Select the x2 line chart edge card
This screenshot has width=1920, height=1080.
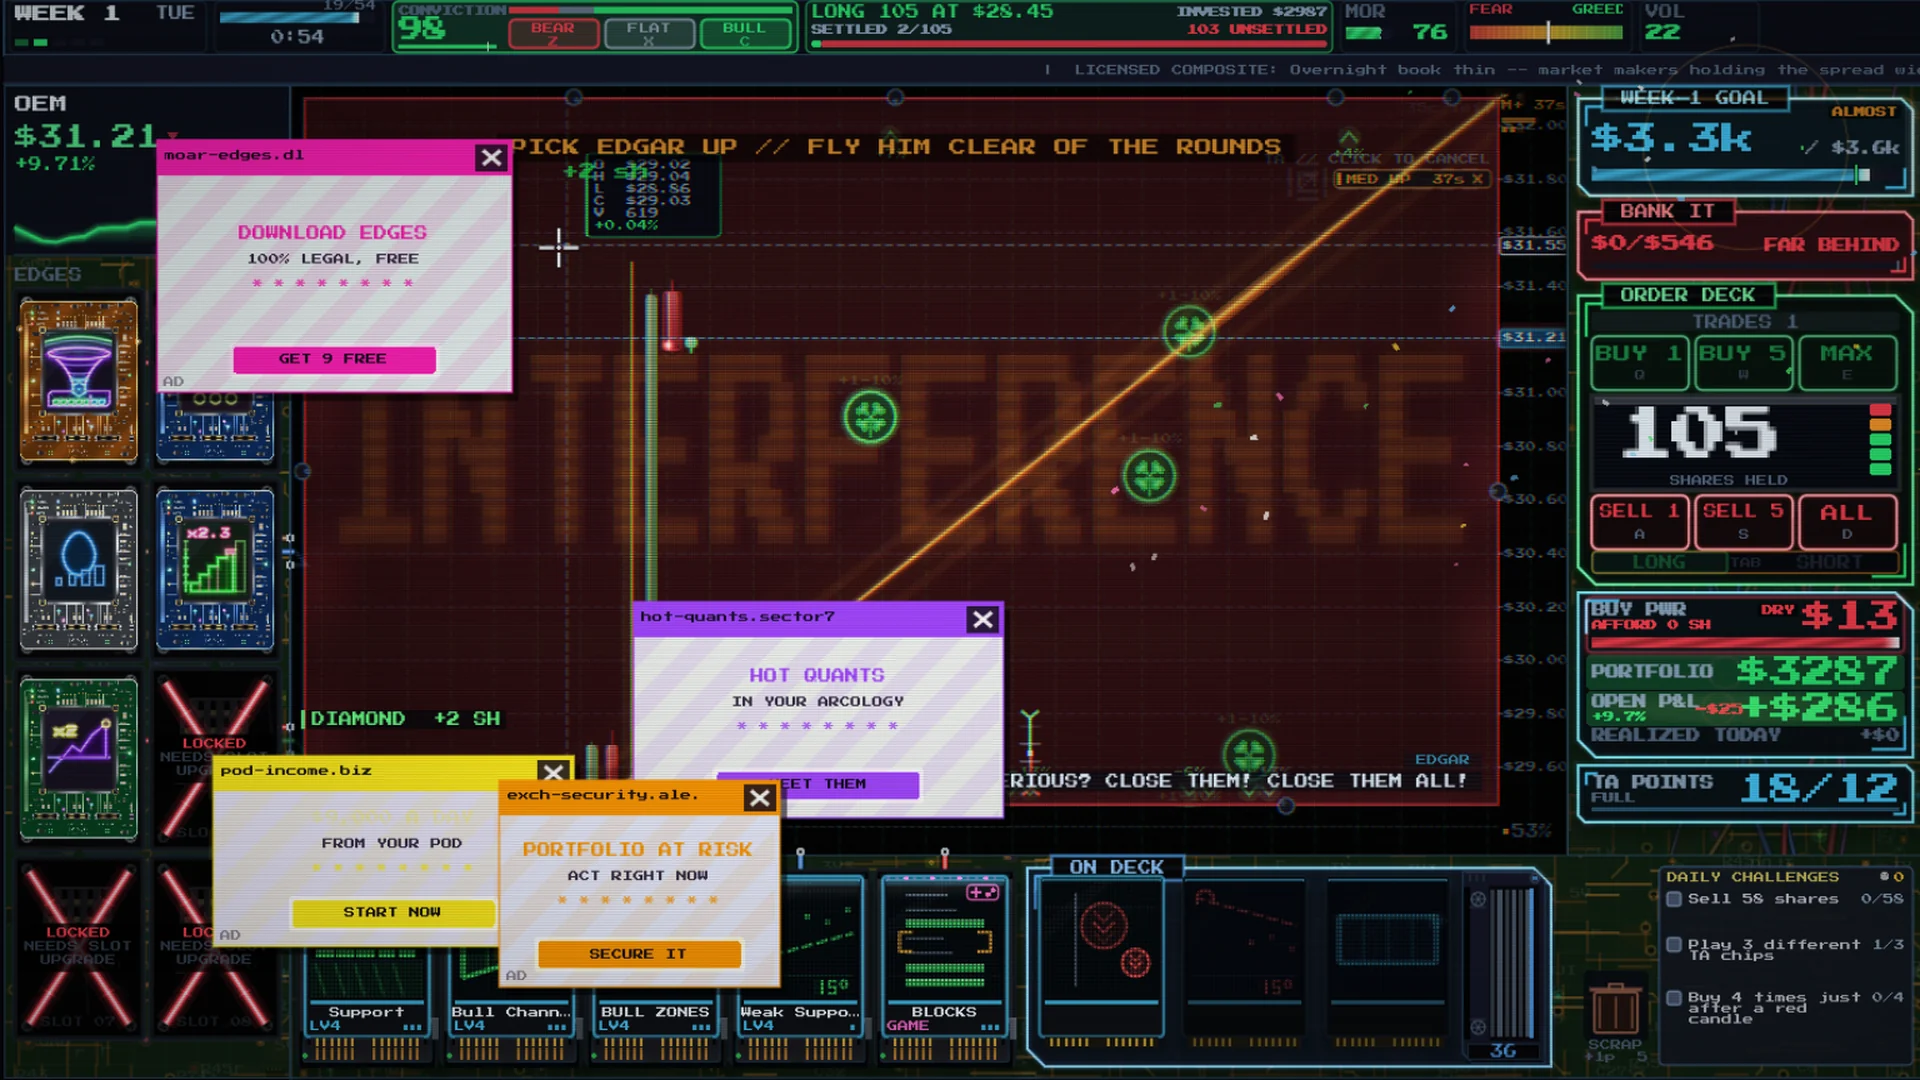pos(79,758)
